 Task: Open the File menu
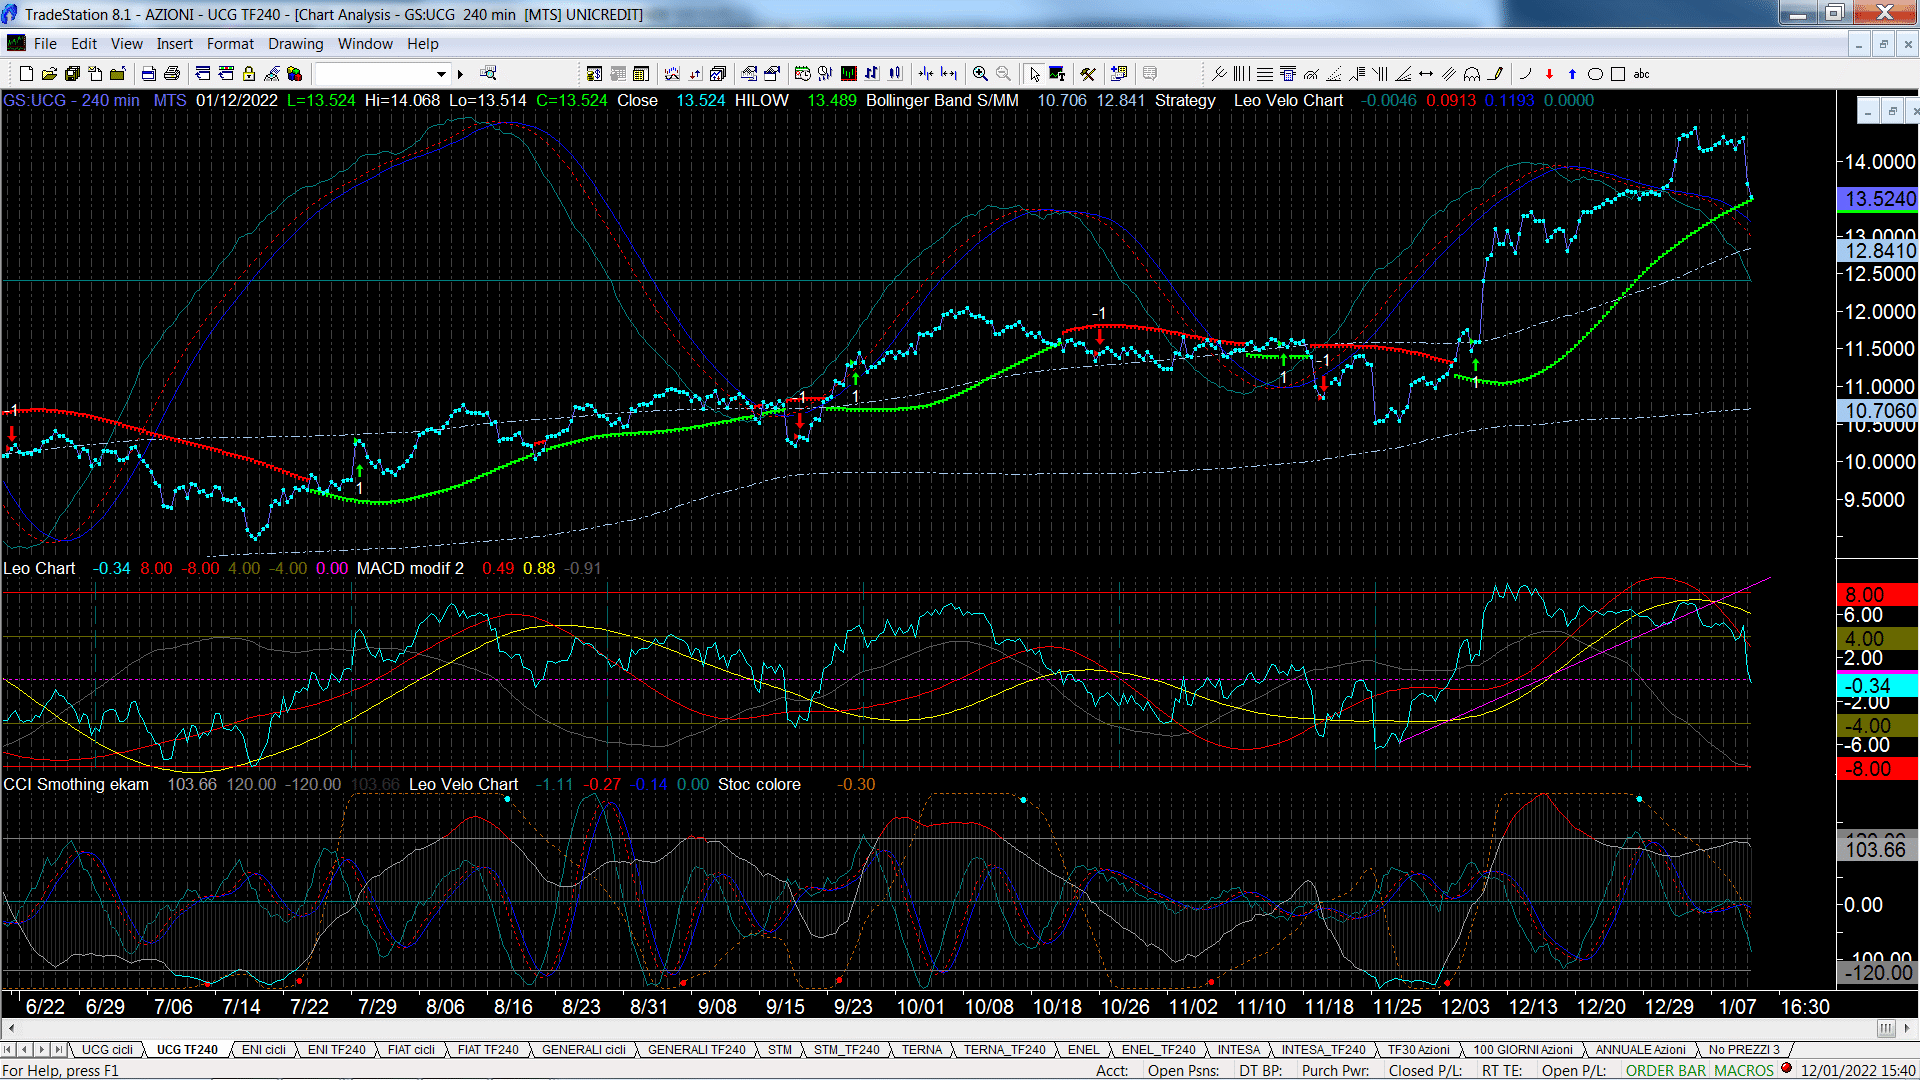[45, 44]
